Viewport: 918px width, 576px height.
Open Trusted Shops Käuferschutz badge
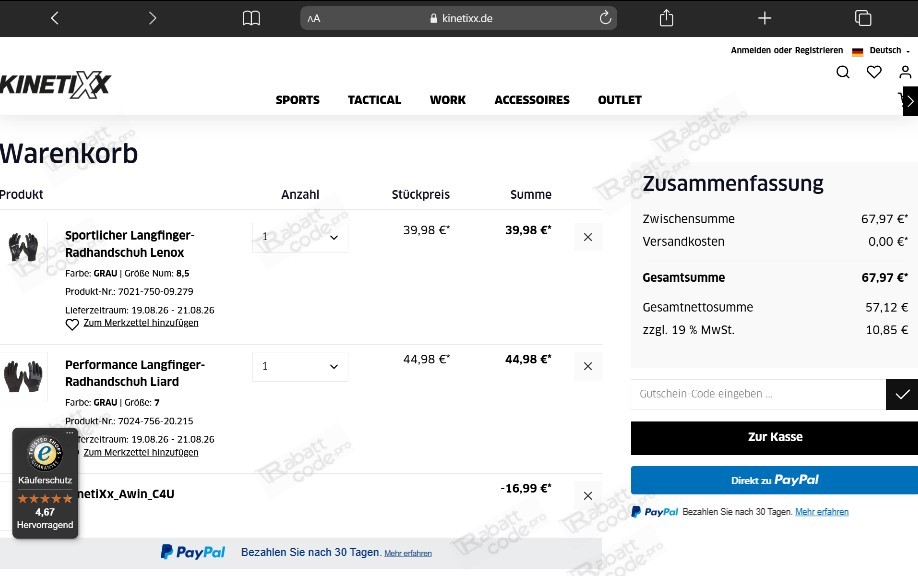(x=45, y=486)
